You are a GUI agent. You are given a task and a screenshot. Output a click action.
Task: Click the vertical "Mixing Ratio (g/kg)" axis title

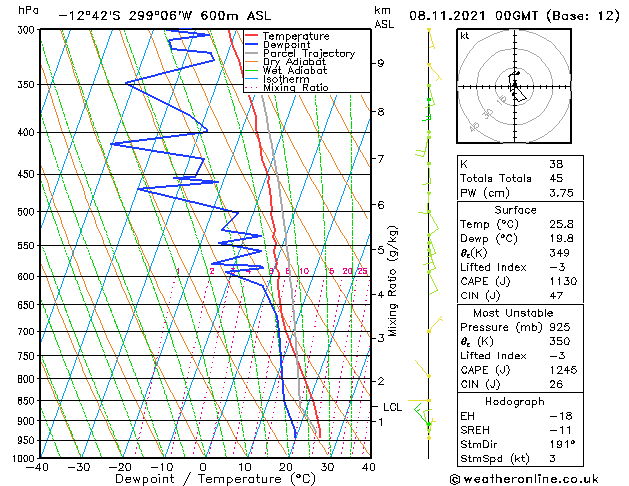point(392,281)
